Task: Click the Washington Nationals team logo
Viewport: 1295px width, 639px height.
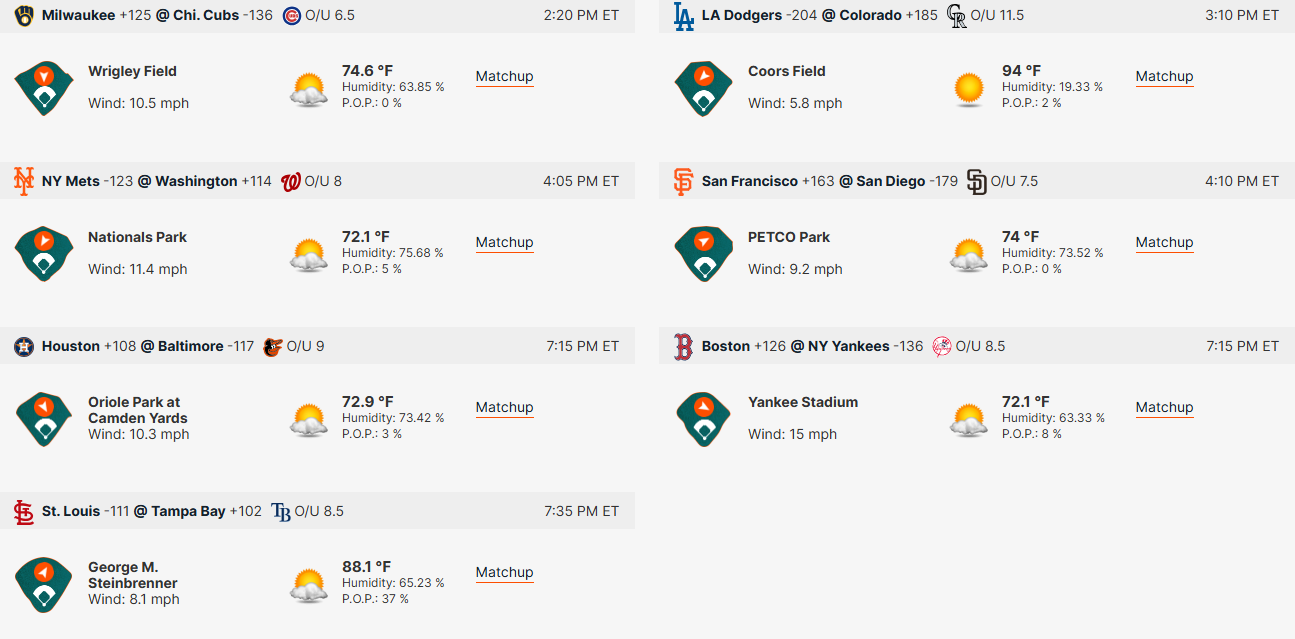Action: tap(291, 181)
